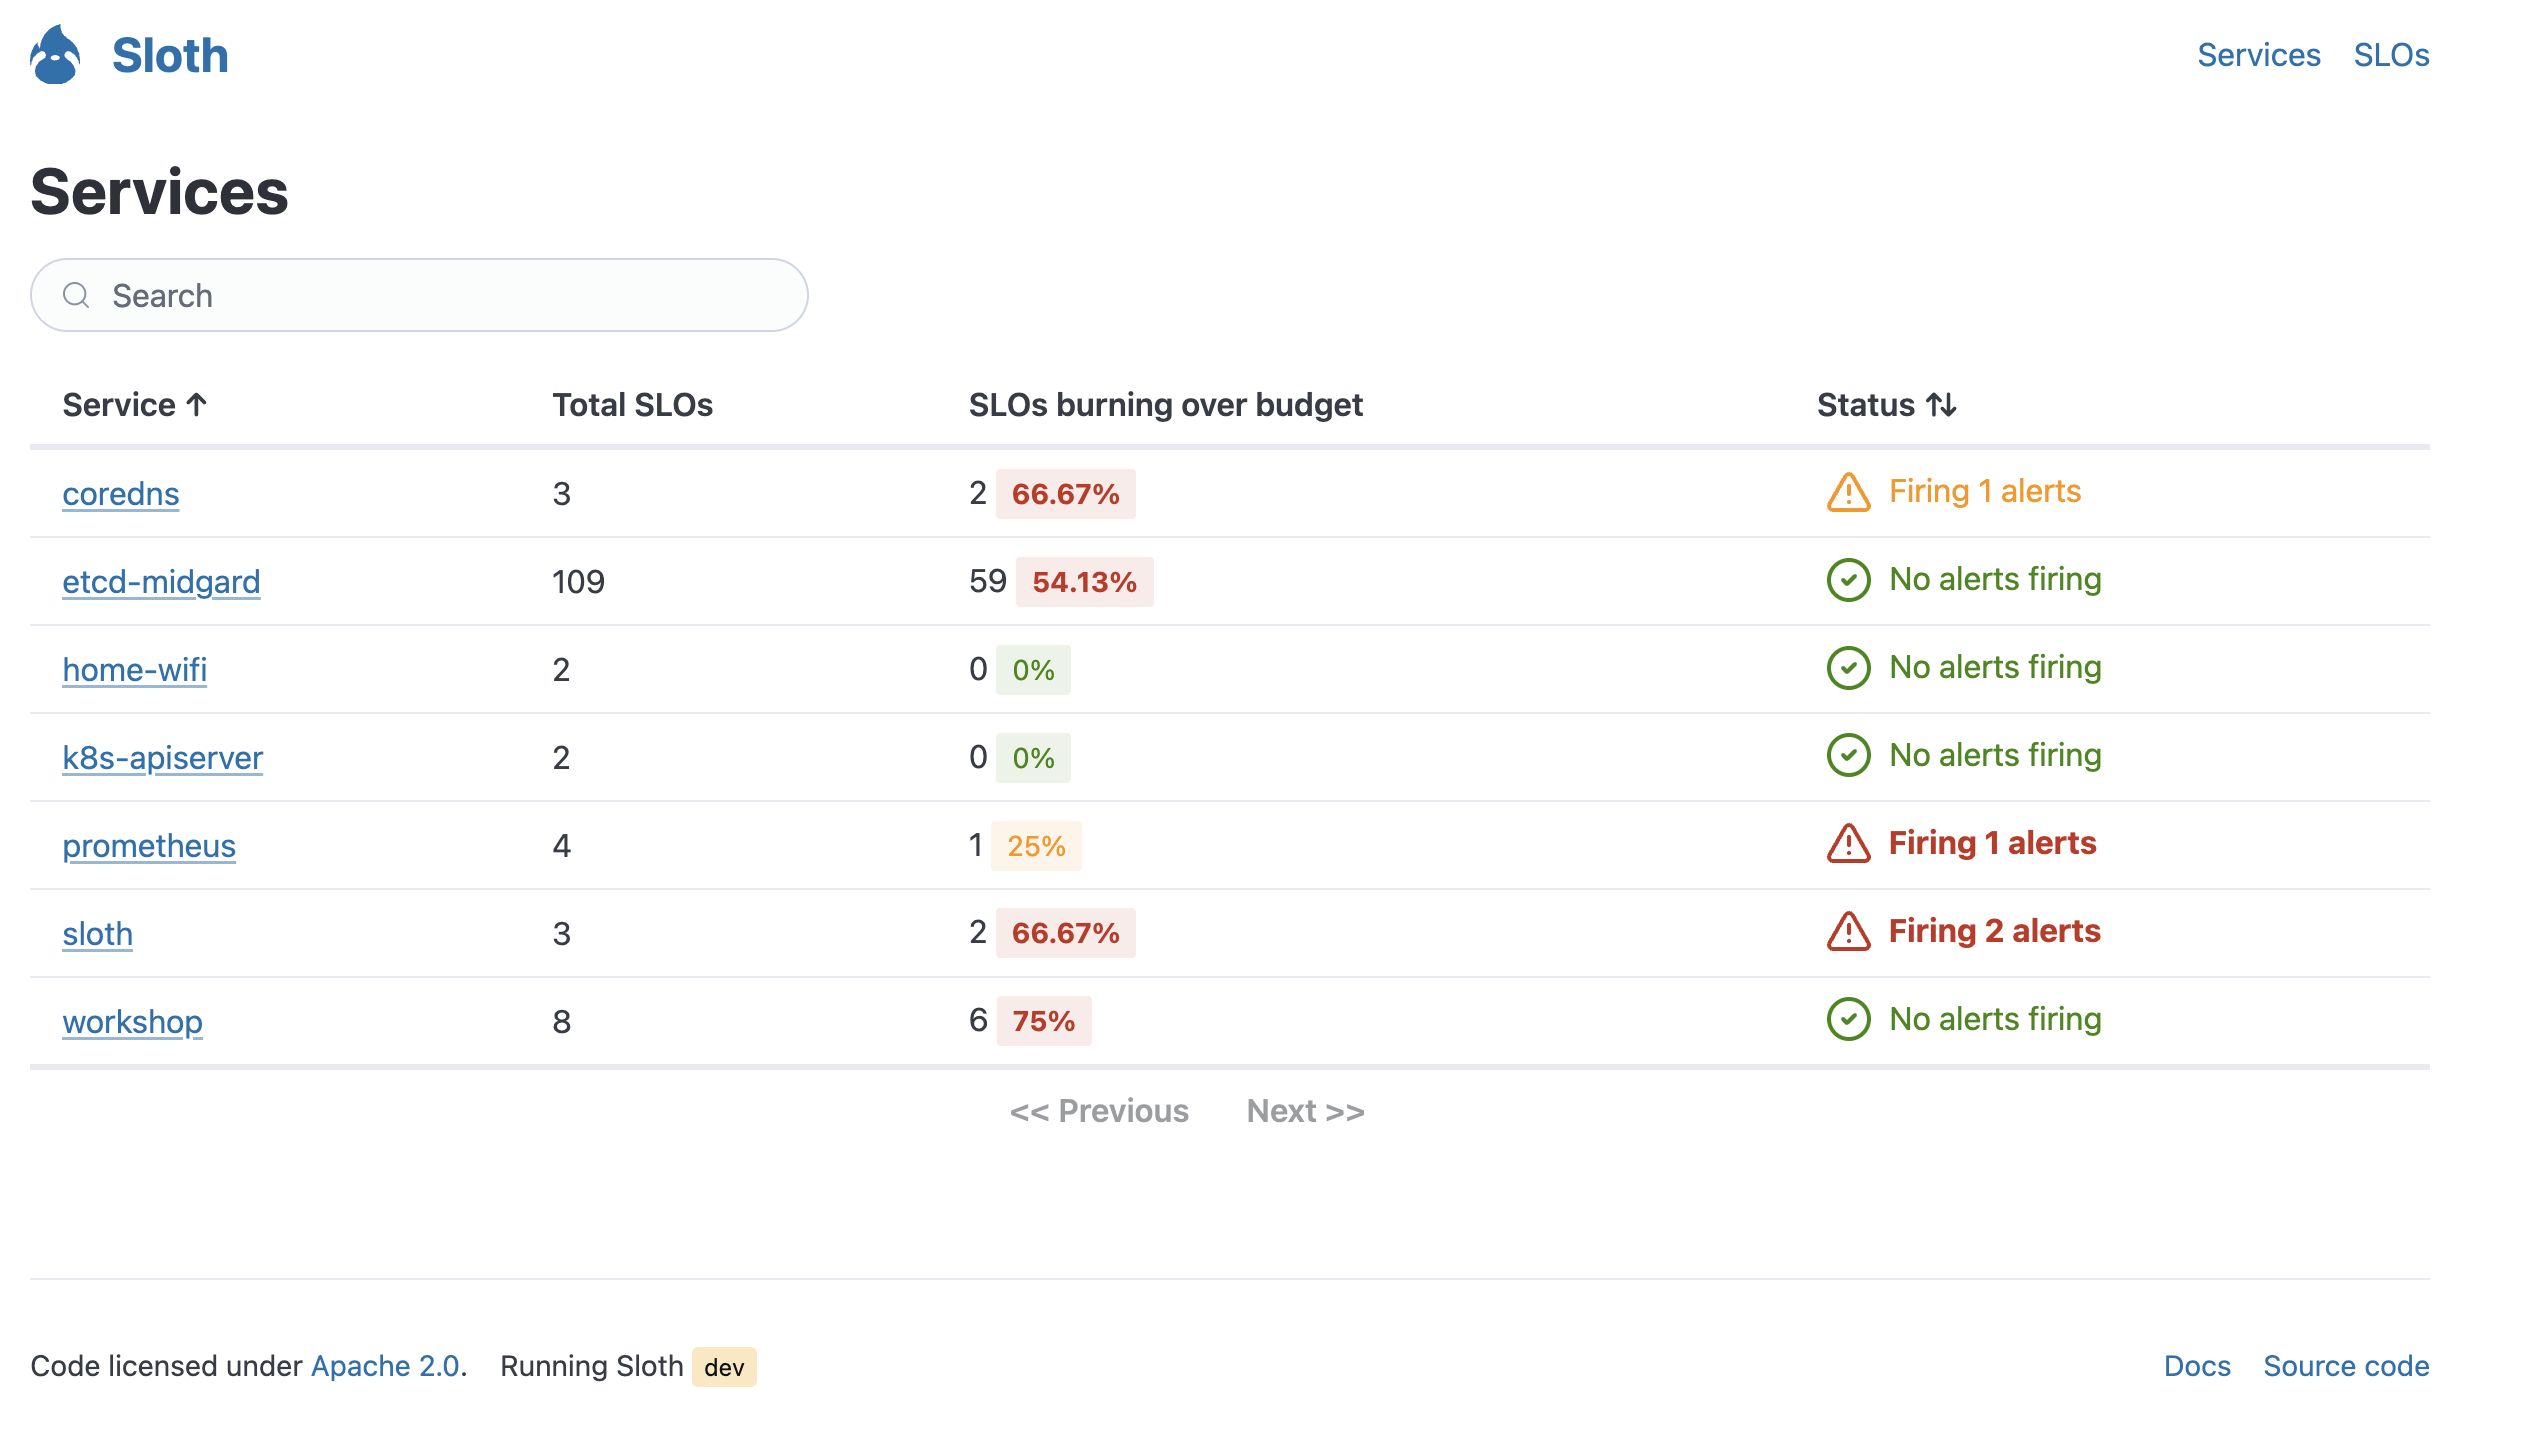Open the coredns service link

(120, 494)
